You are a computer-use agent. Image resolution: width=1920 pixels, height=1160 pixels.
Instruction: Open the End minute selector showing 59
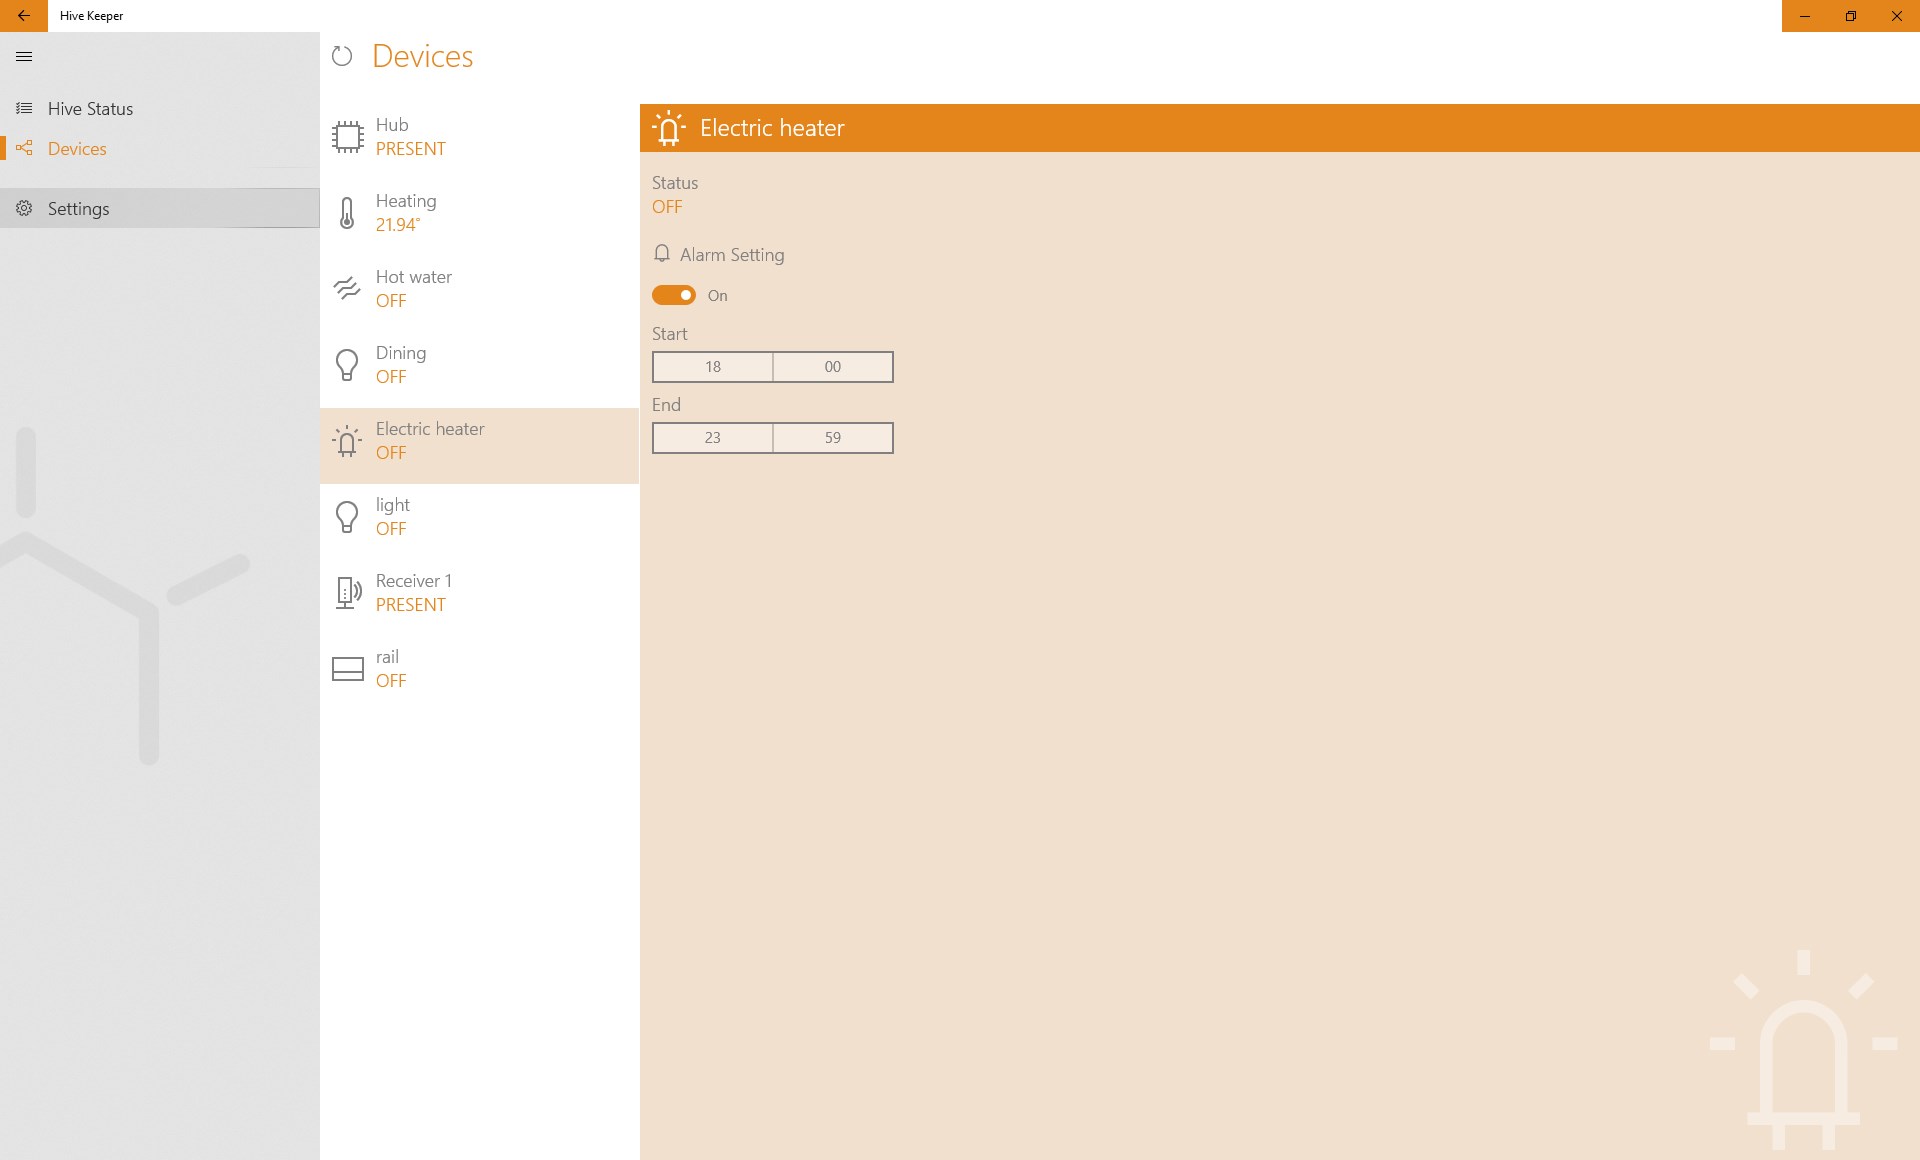click(832, 438)
